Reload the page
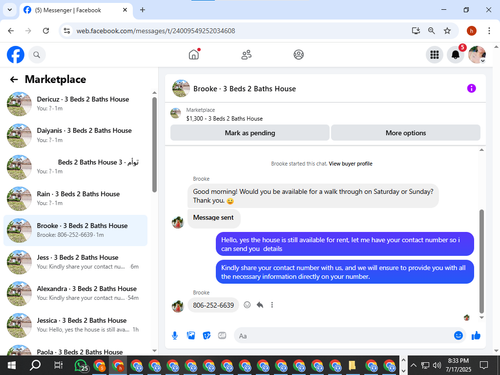This screenshot has width=500, height=375. [46, 31]
